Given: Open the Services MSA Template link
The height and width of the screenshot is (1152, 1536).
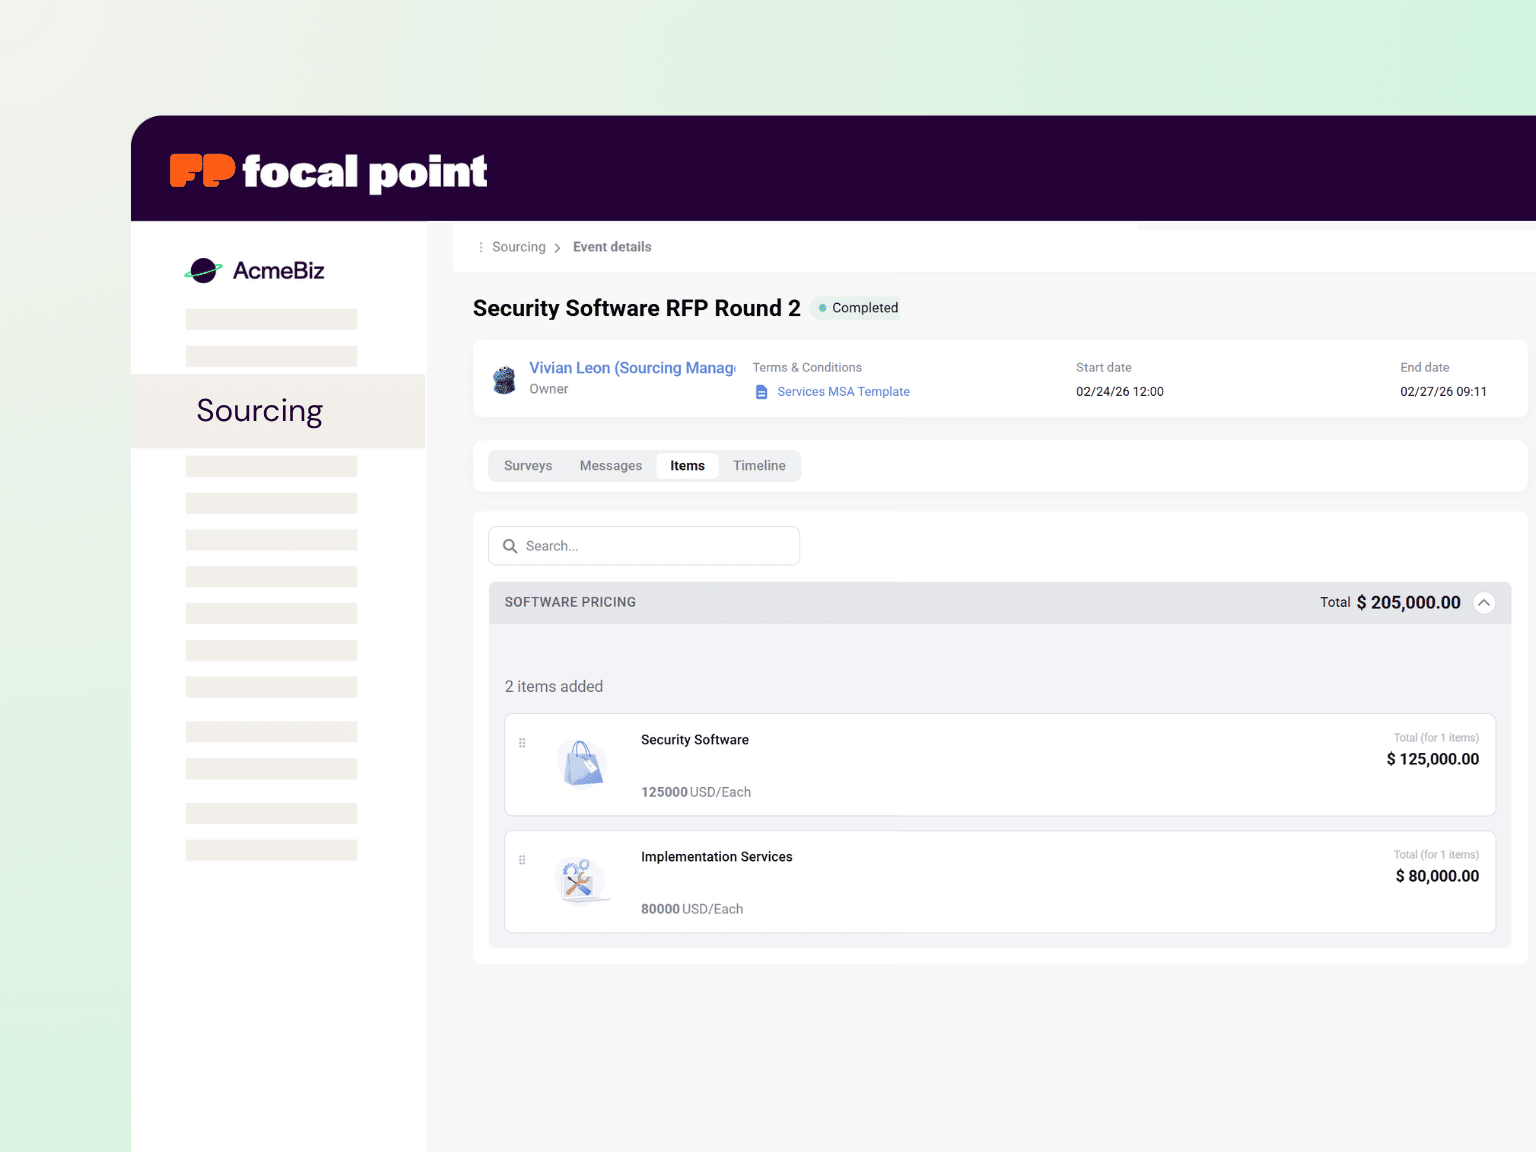Looking at the screenshot, I should [844, 391].
